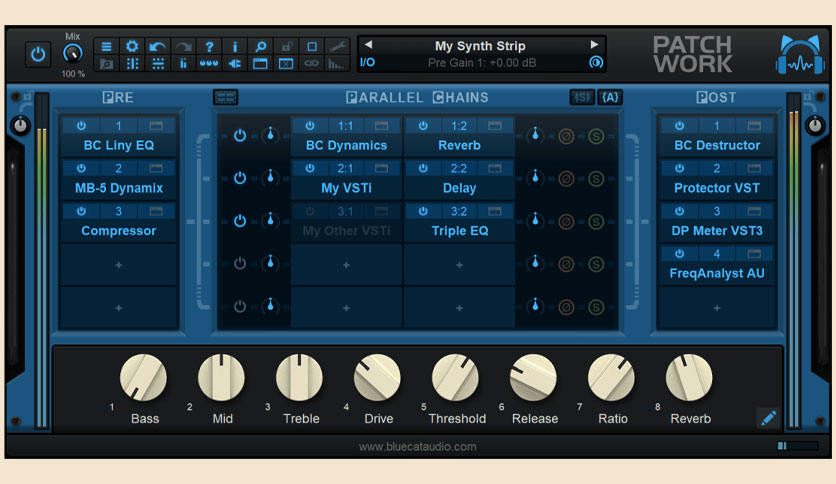
Task: Open editor window icon for slot 2:2 Delay
Action: coord(494,168)
